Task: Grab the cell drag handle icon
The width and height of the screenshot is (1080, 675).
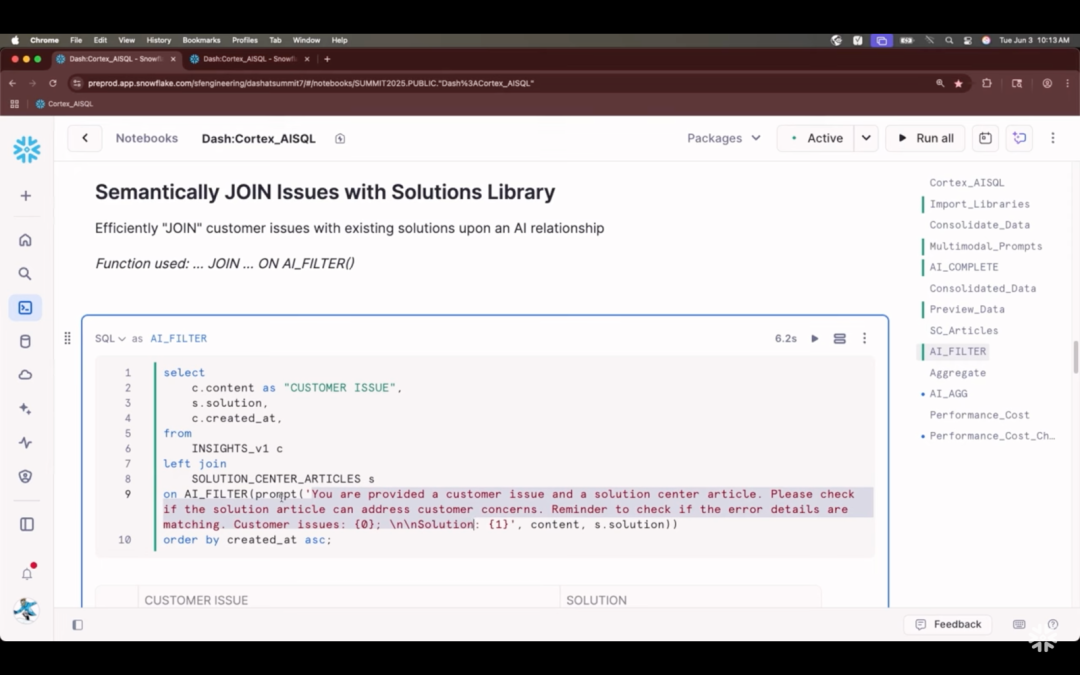Action: tap(67, 338)
